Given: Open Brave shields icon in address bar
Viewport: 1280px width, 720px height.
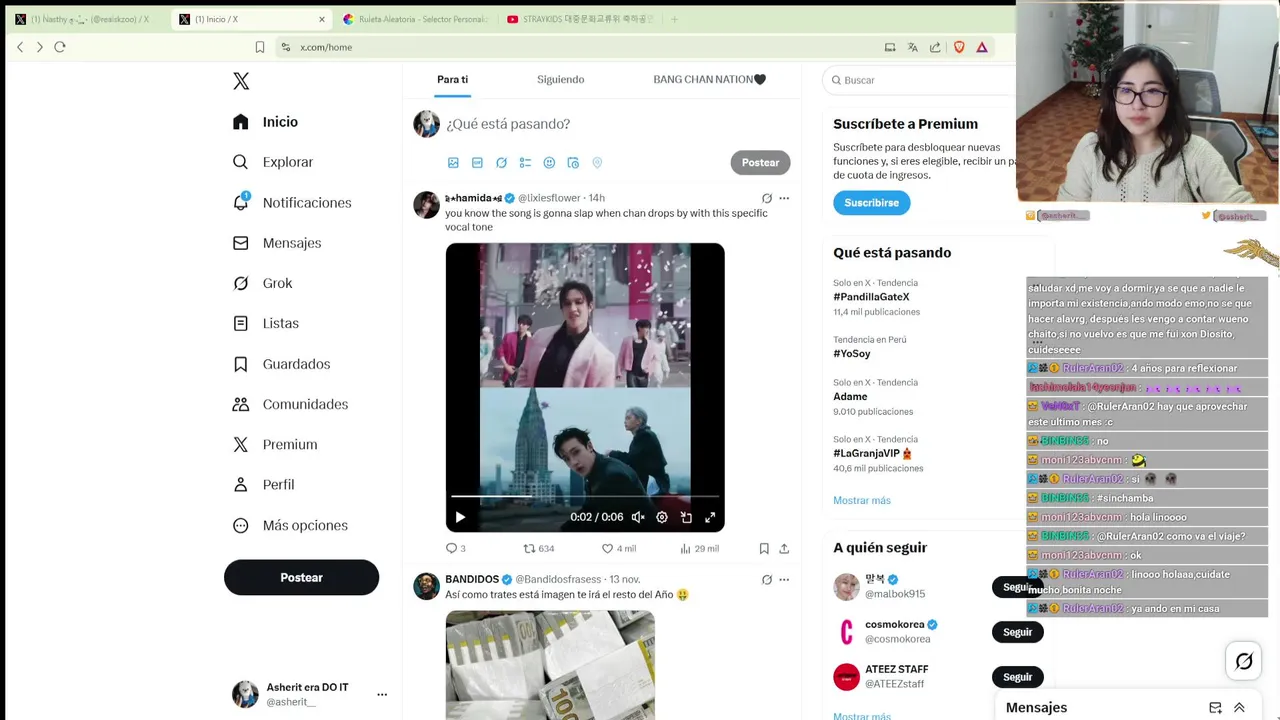Looking at the screenshot, I should [959, 47].
